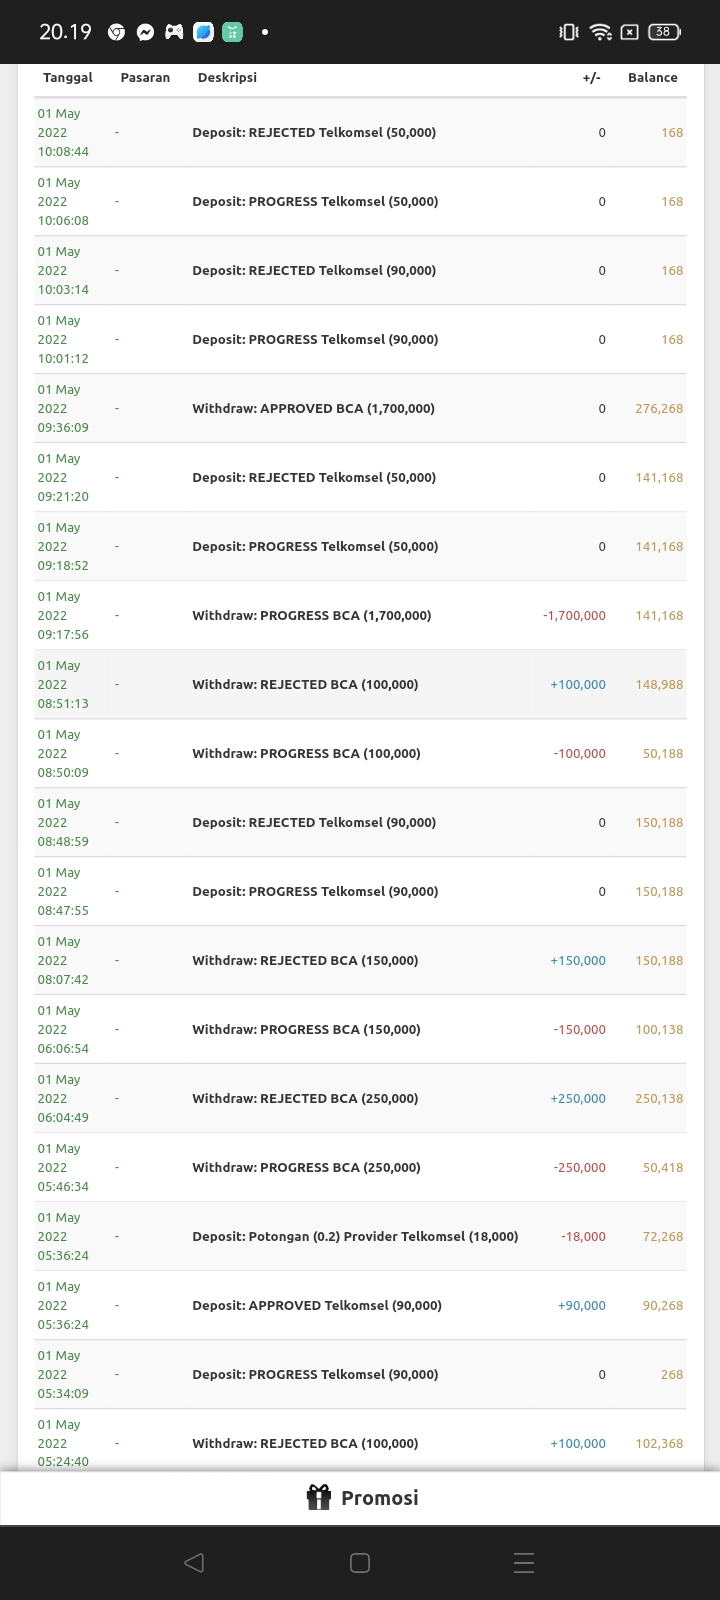Tap the 276,268 balance value

coord(659,408)
